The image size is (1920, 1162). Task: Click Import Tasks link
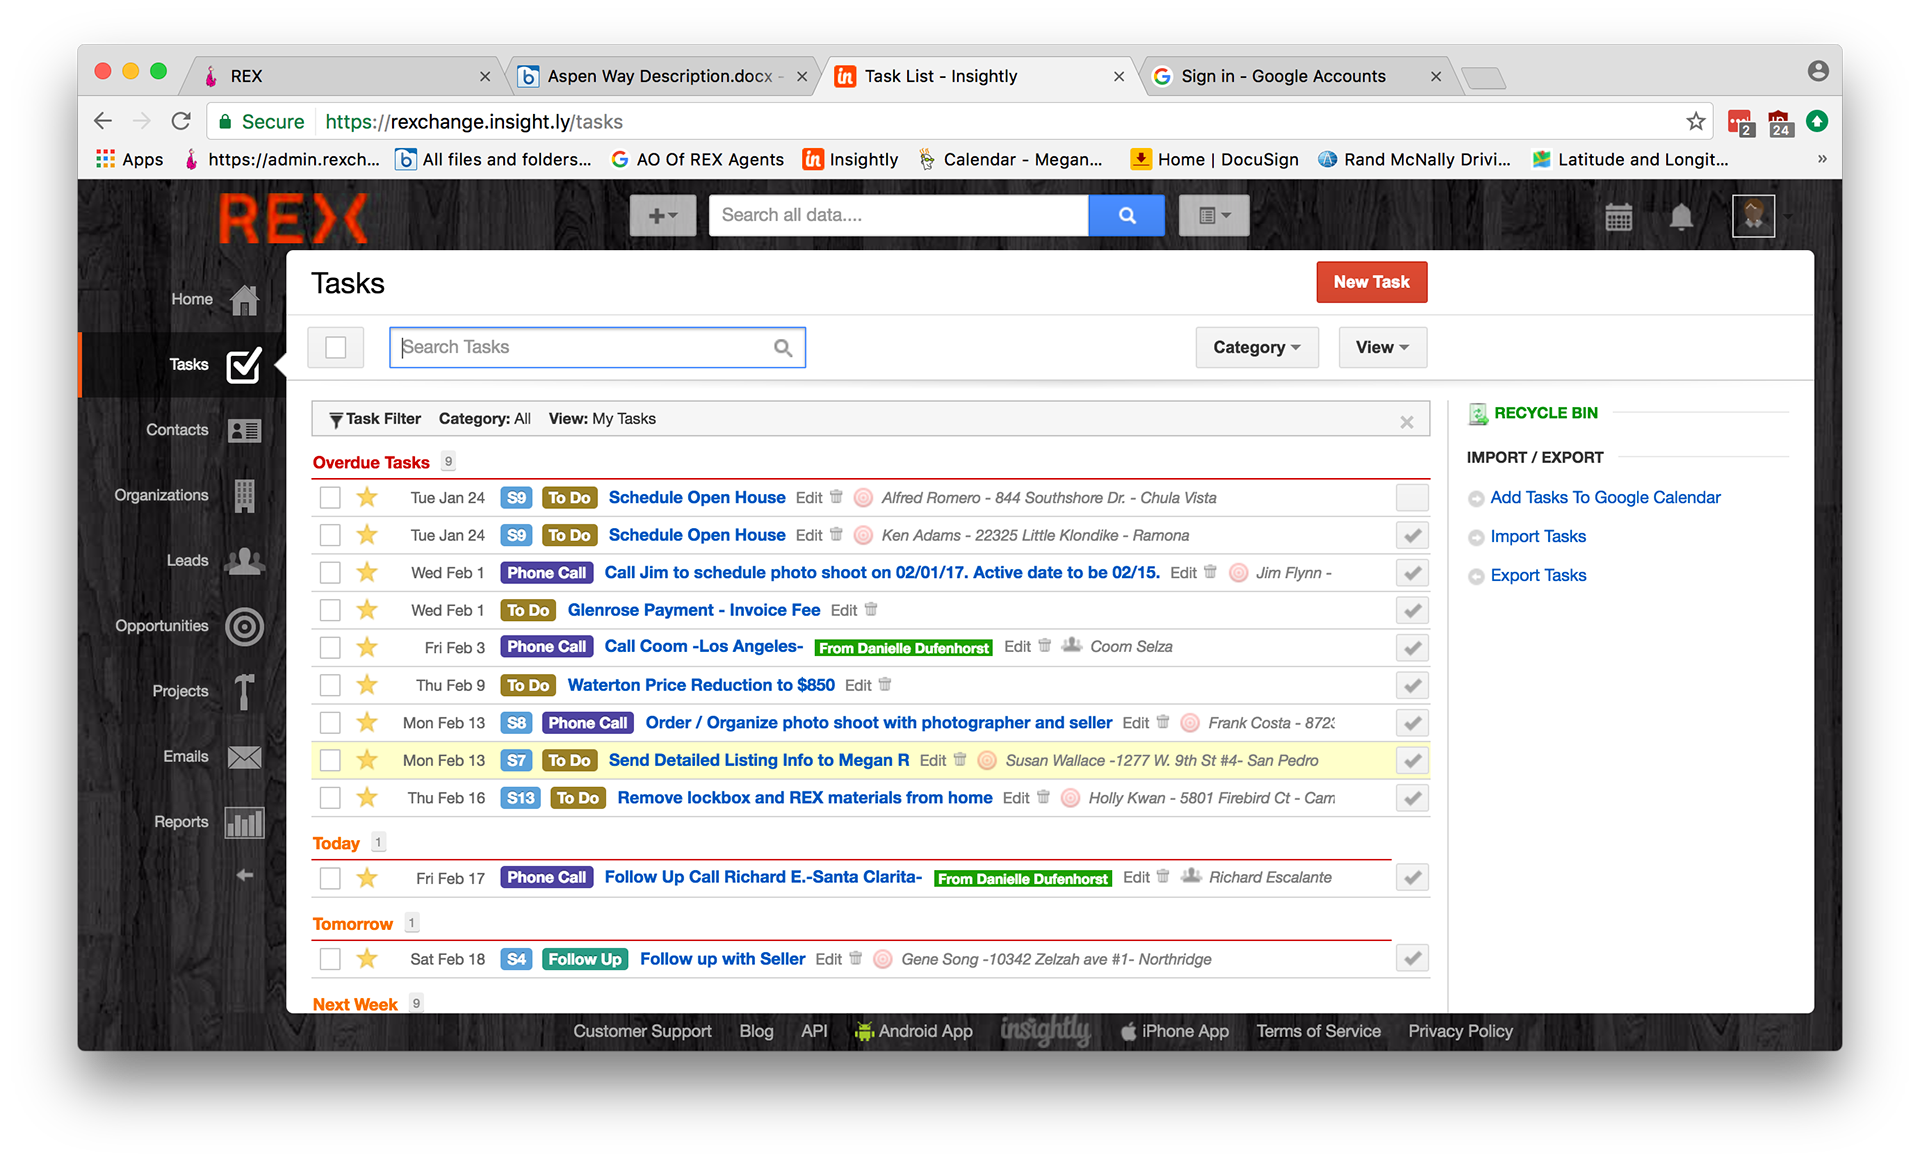(1538, 536)
